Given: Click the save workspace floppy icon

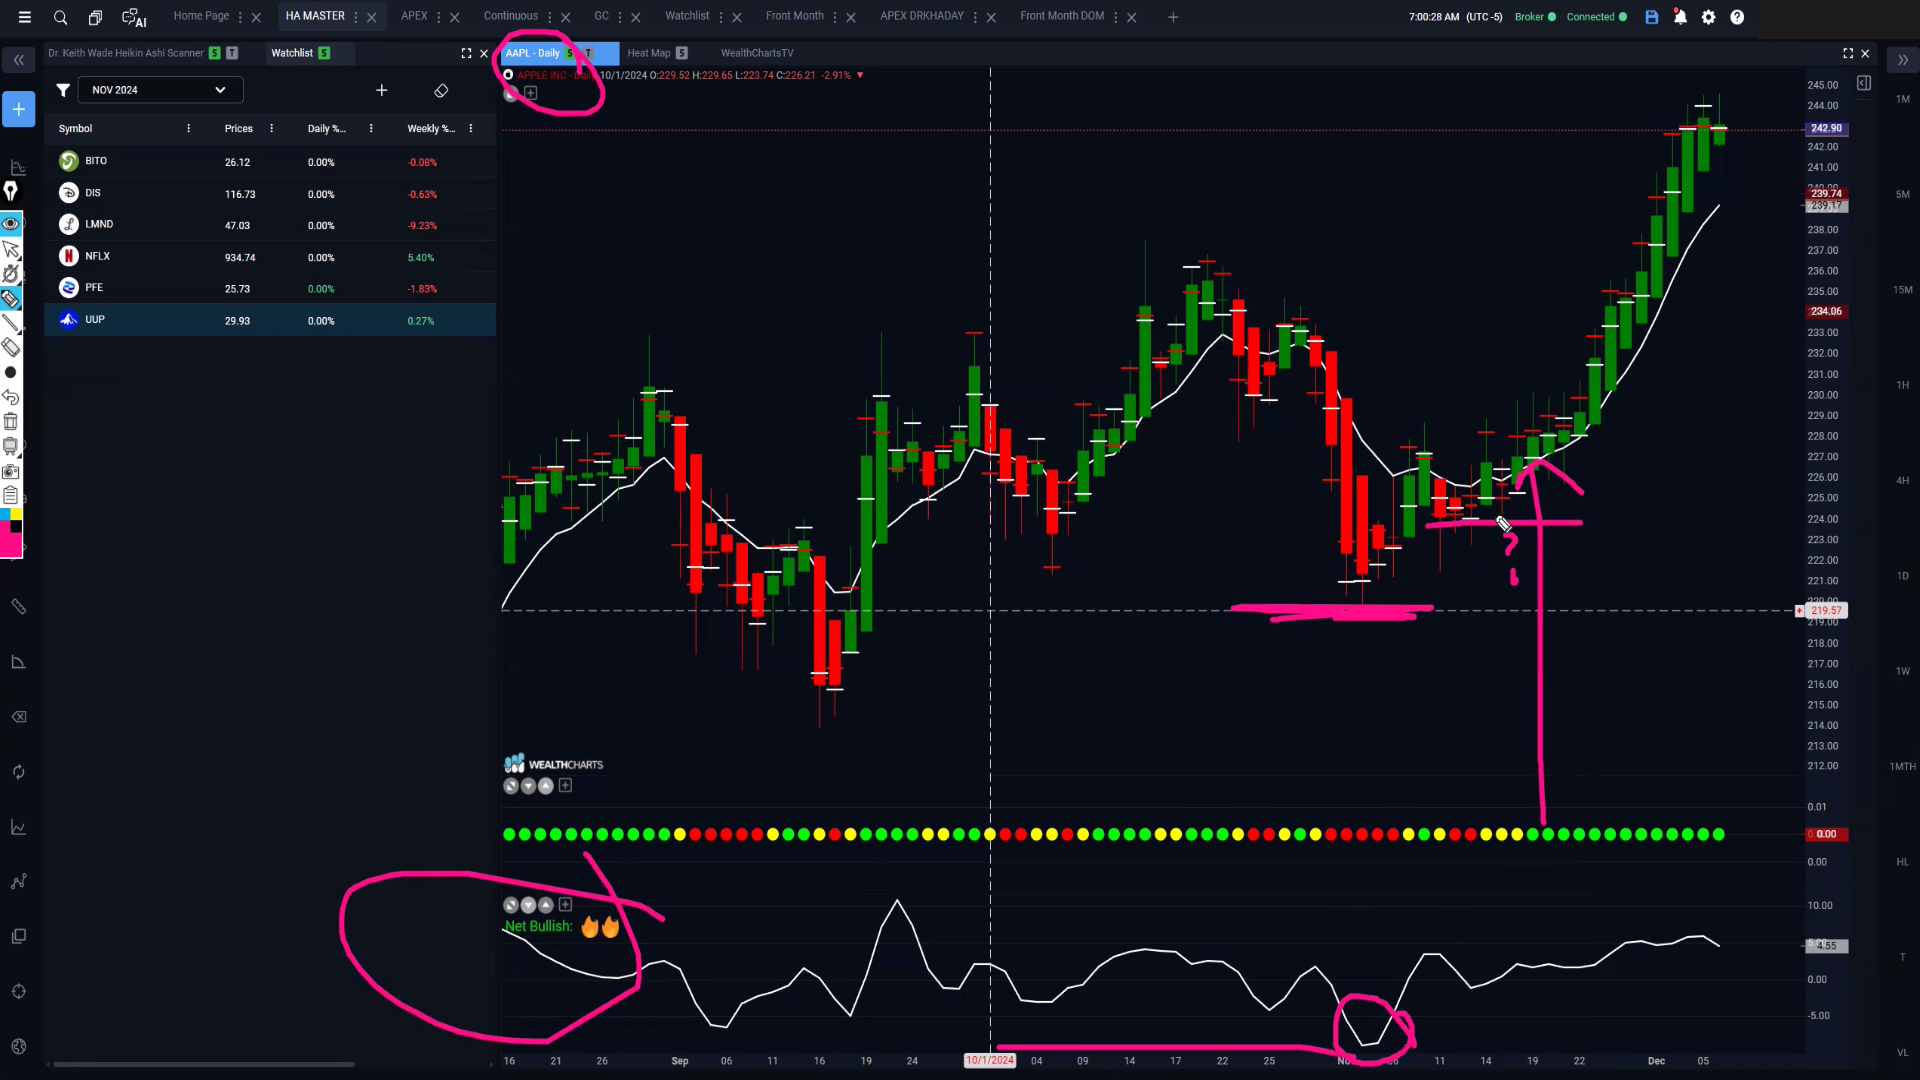Looking at the screenshot, I should [1652, 17].
